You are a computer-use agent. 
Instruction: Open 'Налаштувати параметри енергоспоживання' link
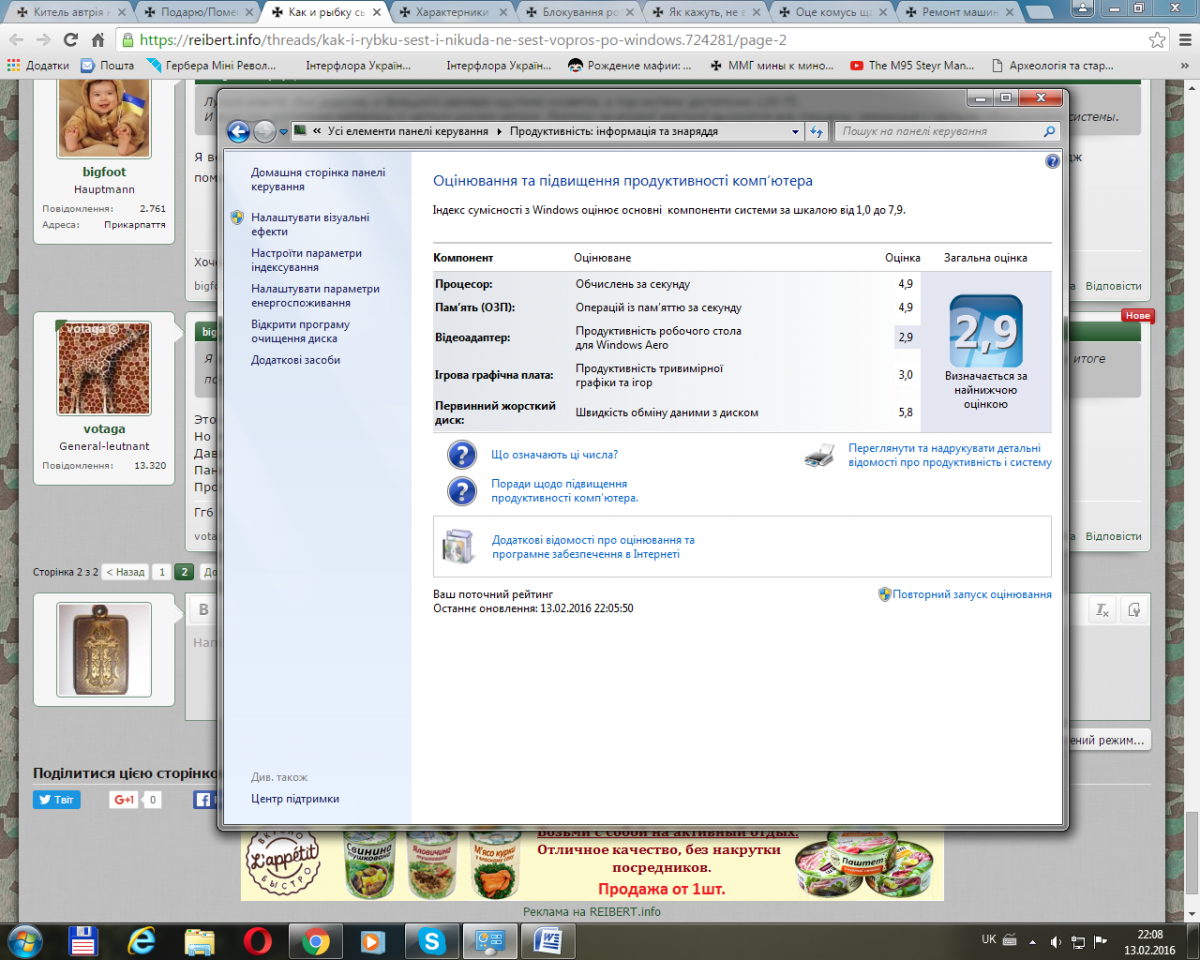315,295
